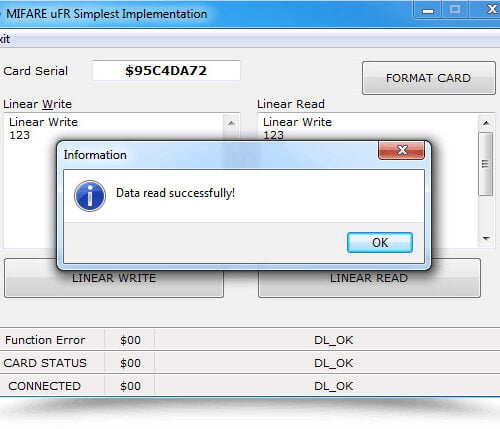Close the Information dialog with X
500x429 pixels.
[x=402, y=150]
